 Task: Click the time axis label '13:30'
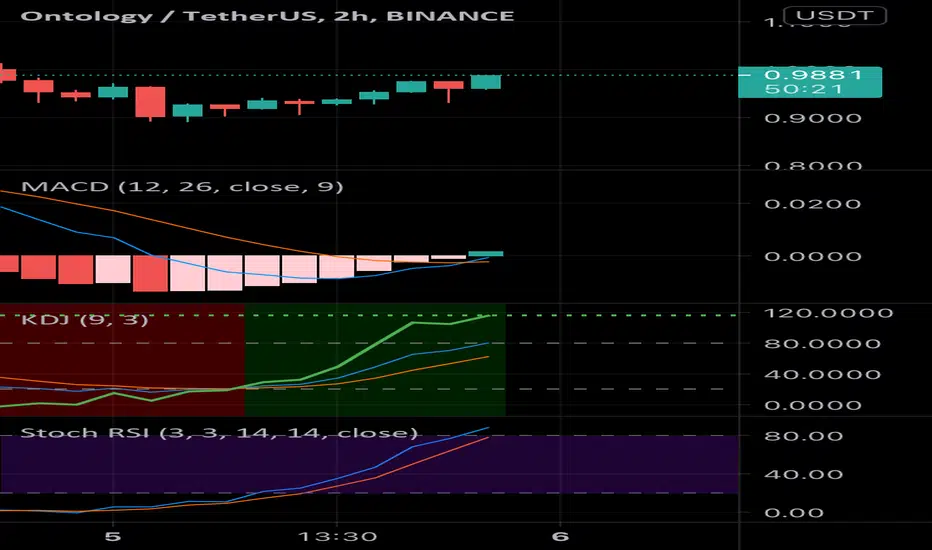337,537
